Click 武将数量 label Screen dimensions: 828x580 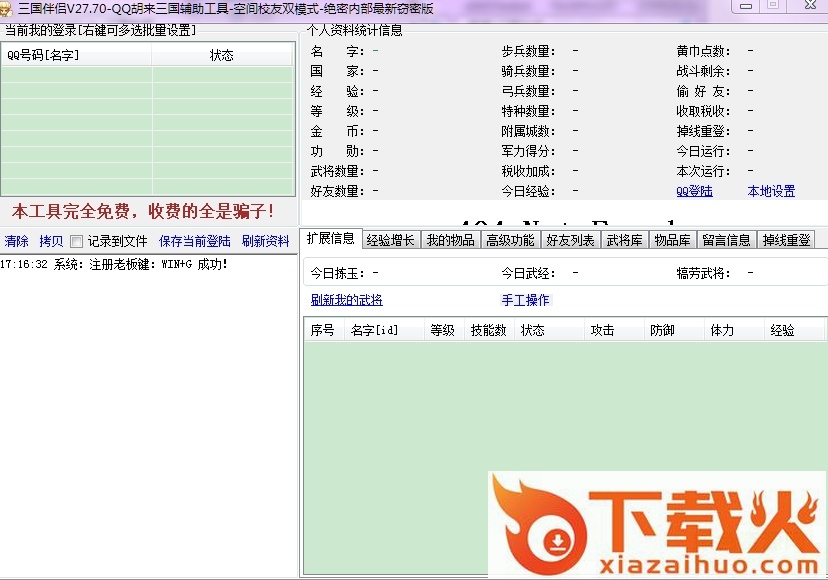[x=337, y=171]
